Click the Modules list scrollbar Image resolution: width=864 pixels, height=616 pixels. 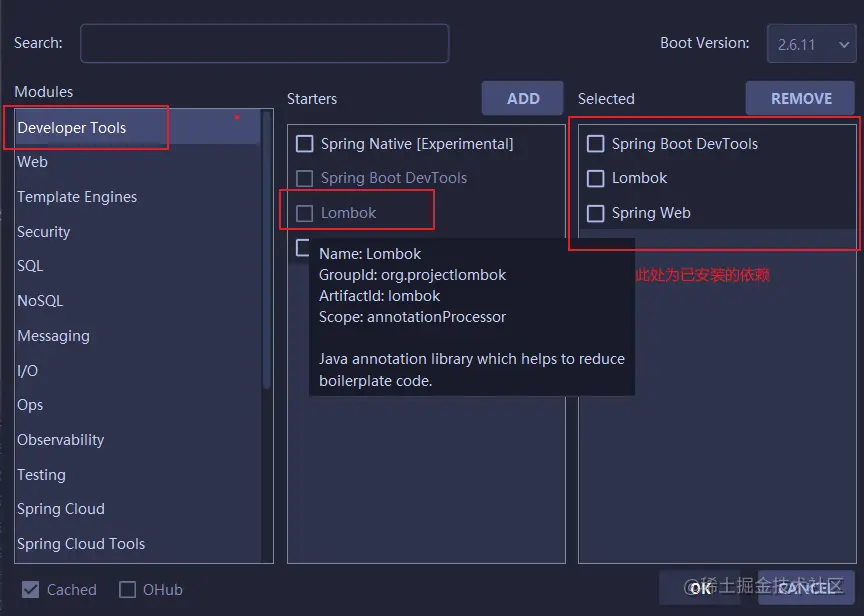tap(267, 251)
